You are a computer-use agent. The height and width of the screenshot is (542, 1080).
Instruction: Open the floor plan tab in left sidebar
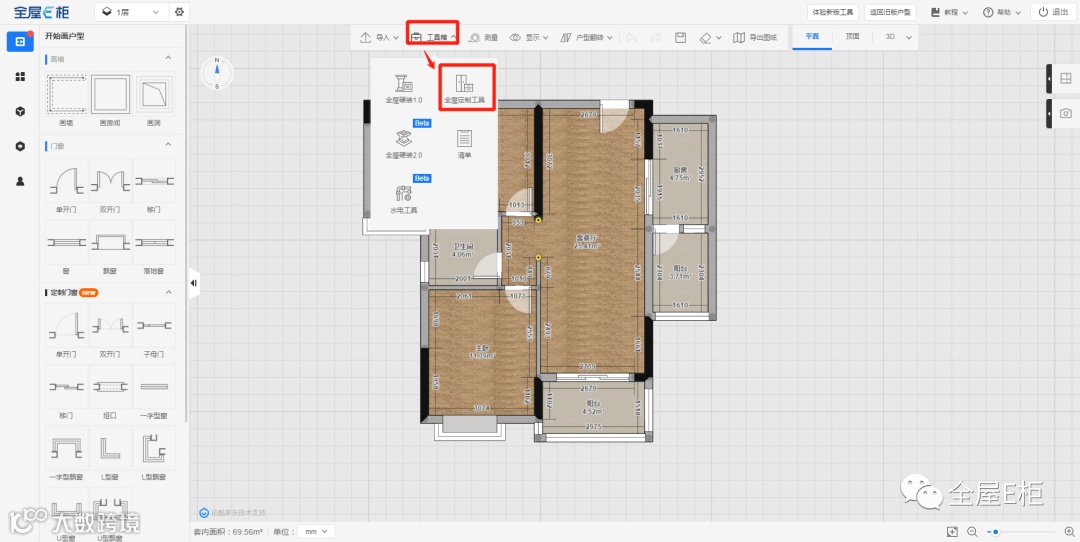click(20, 41)
